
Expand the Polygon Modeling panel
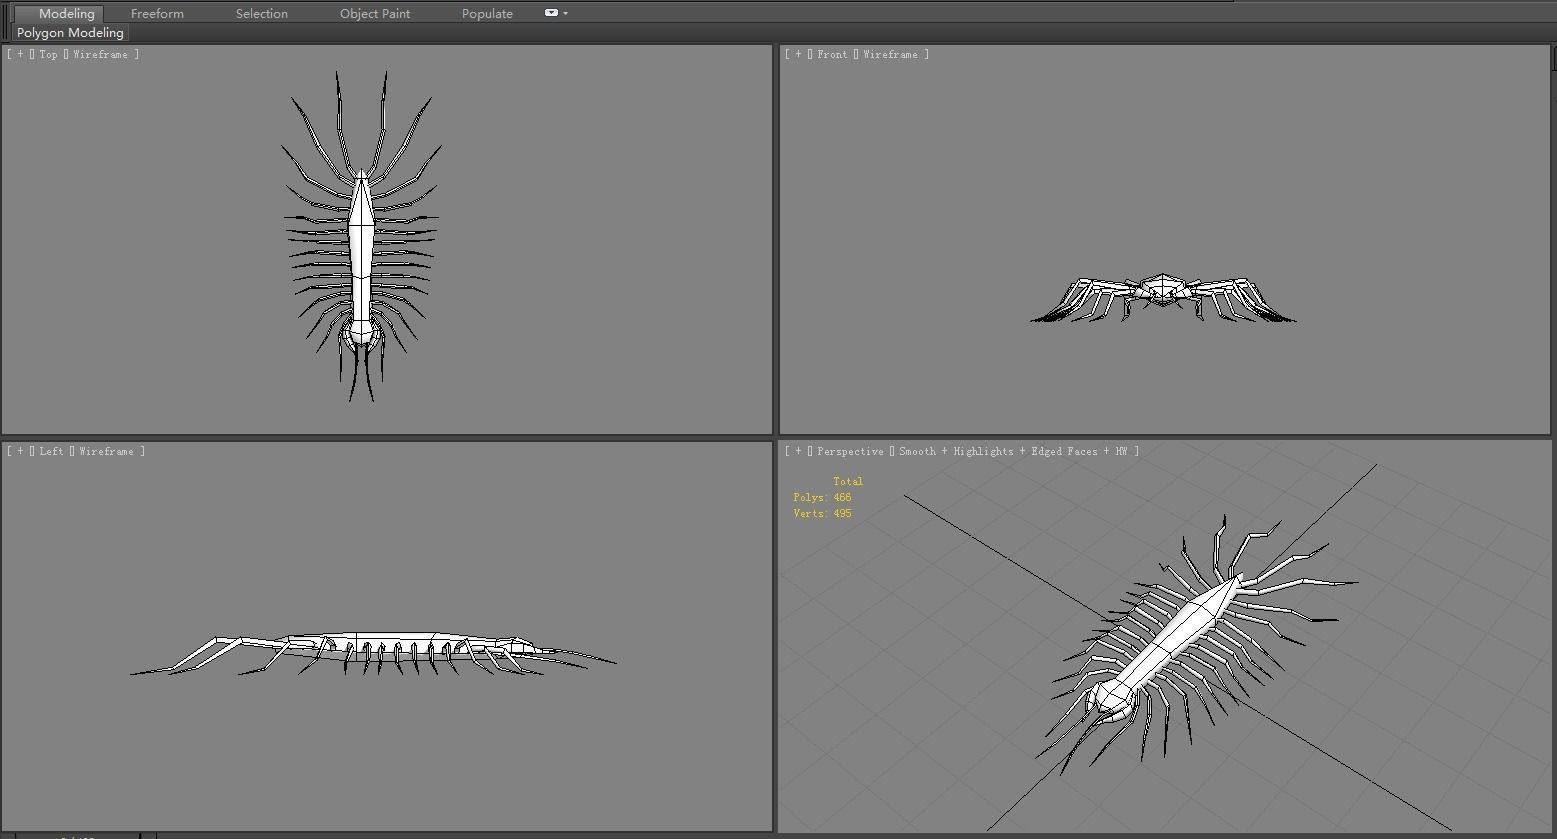pos(70,32)
